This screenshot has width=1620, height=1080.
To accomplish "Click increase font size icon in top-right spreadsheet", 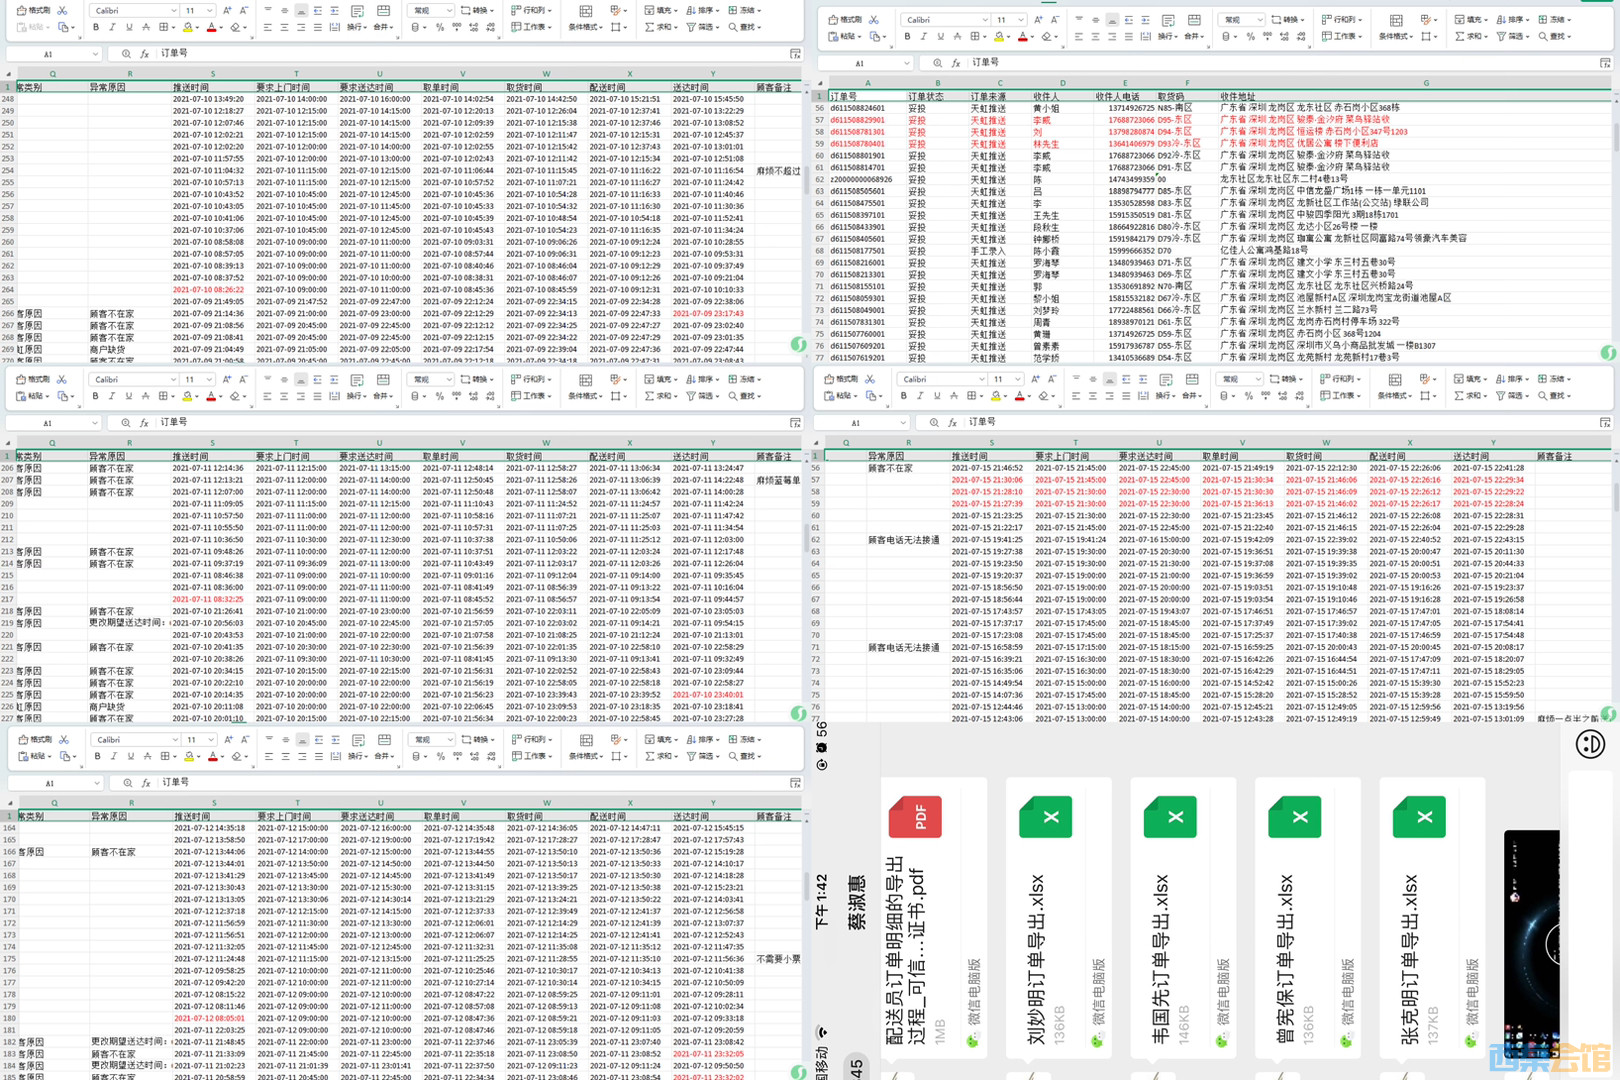I will click(x=1037, y=19).
